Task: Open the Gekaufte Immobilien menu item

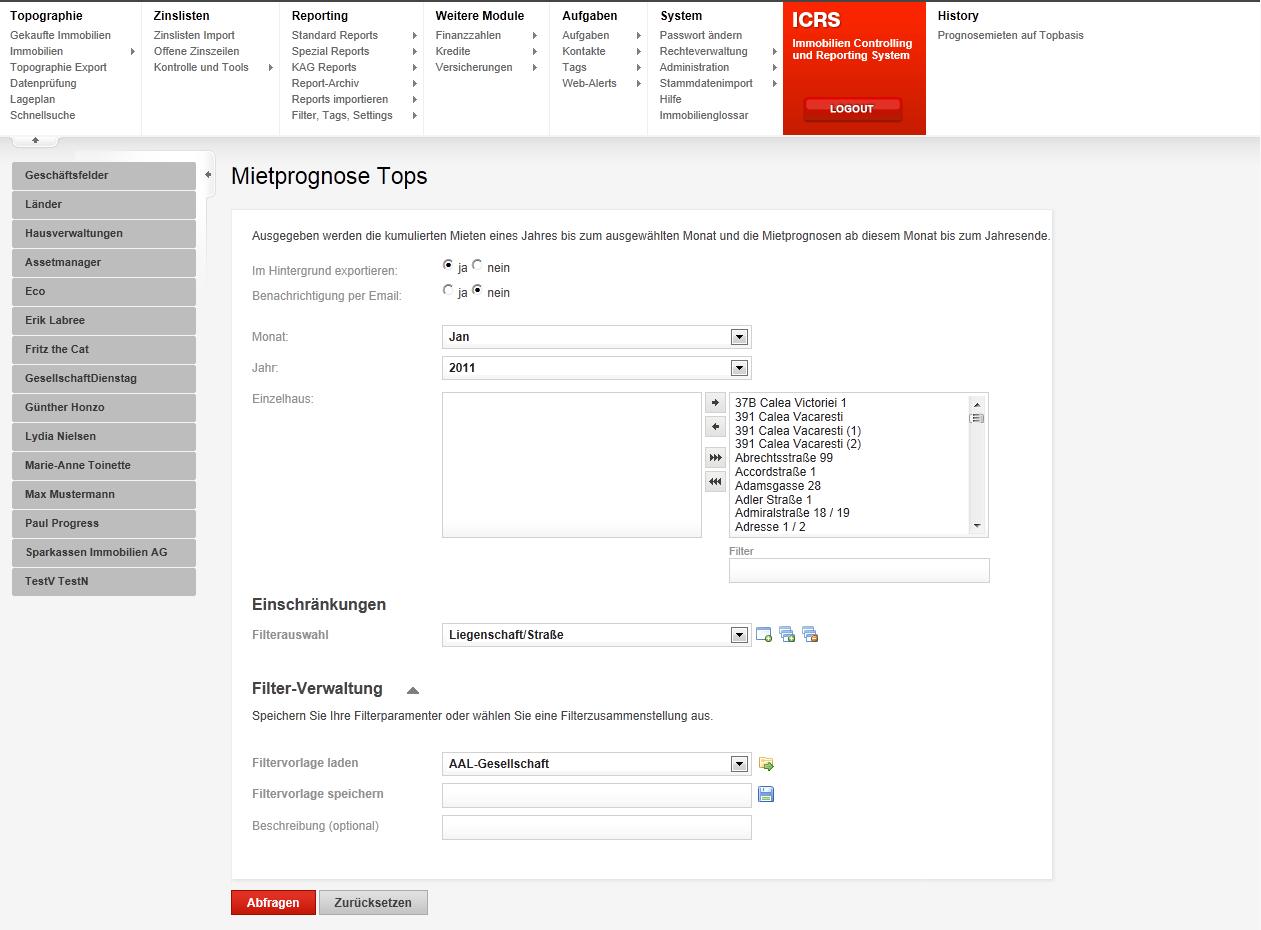Action: pos(60,35)
